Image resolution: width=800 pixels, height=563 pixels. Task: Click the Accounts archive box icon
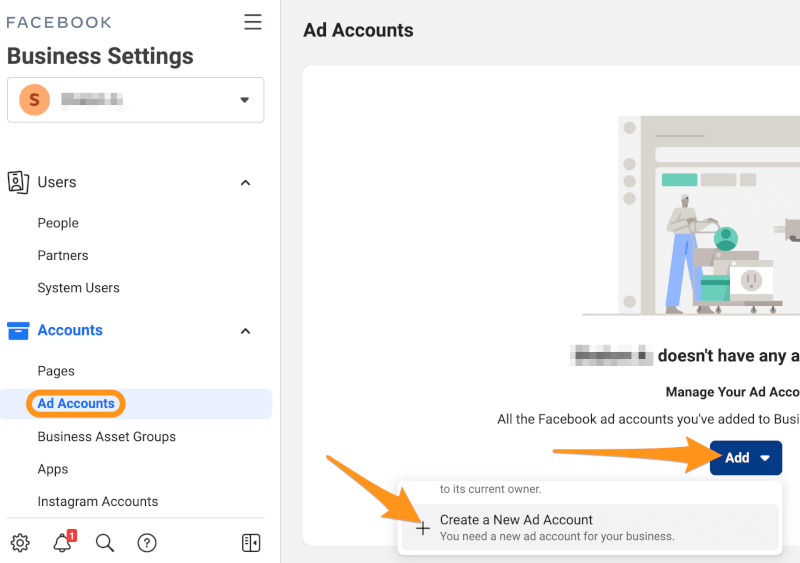[x=18, y=331]
